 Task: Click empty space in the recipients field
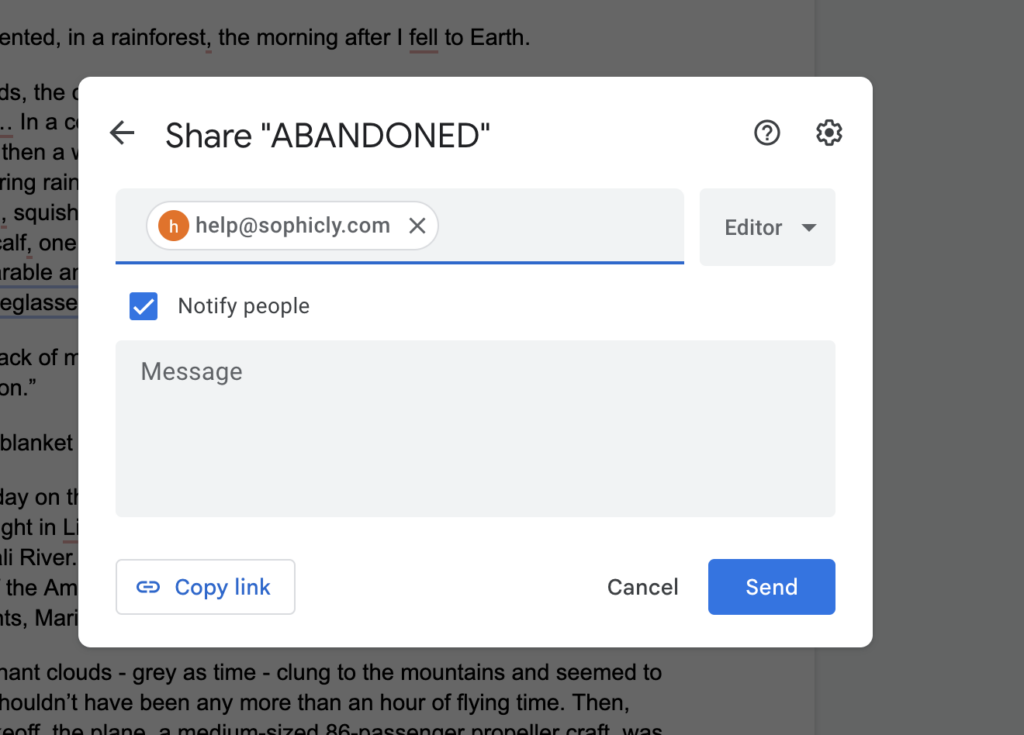pyautogui.click(x=560, y=226)
